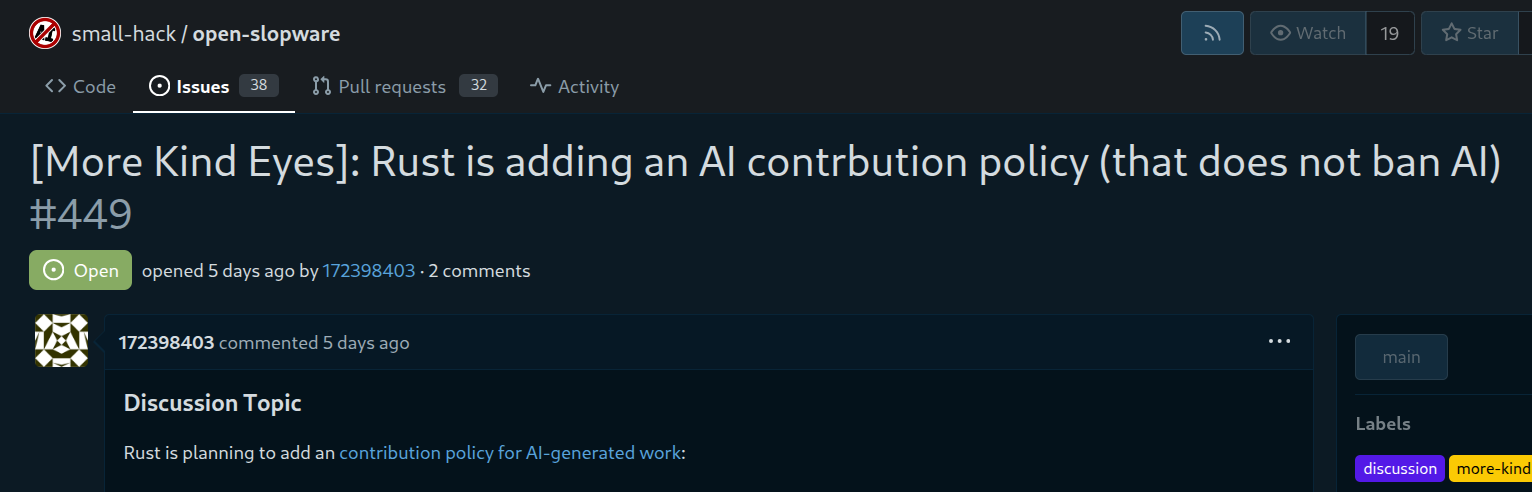Star this repository
Image resolution: width=1532 pixels, height=492 pixels.
tap(1470, 33)
